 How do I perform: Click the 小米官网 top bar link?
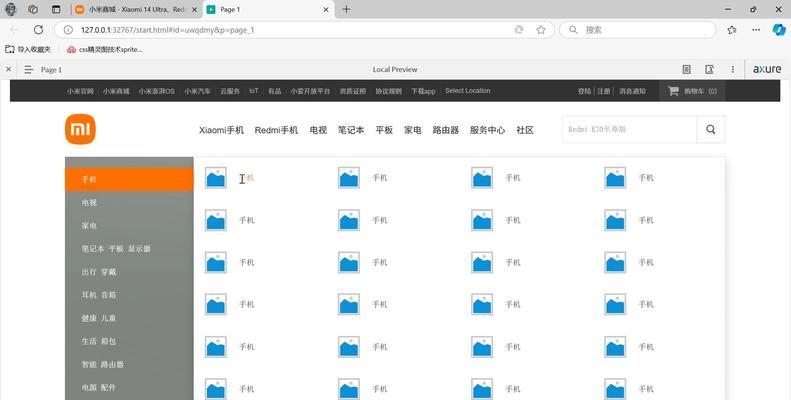(80, 91)
